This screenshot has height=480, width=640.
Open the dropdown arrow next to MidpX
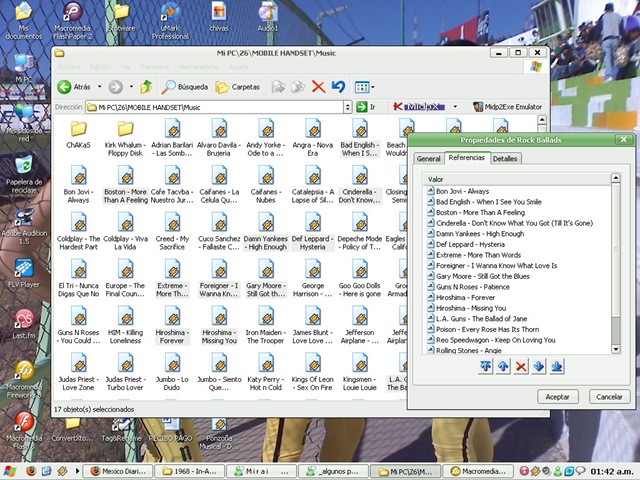455,107
